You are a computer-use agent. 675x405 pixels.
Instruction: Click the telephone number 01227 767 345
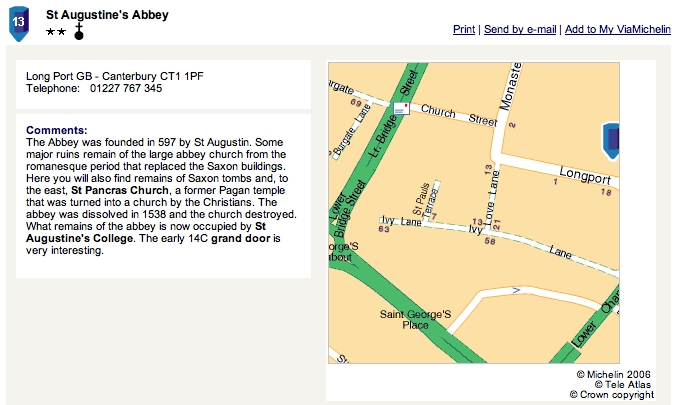[126, 88]
